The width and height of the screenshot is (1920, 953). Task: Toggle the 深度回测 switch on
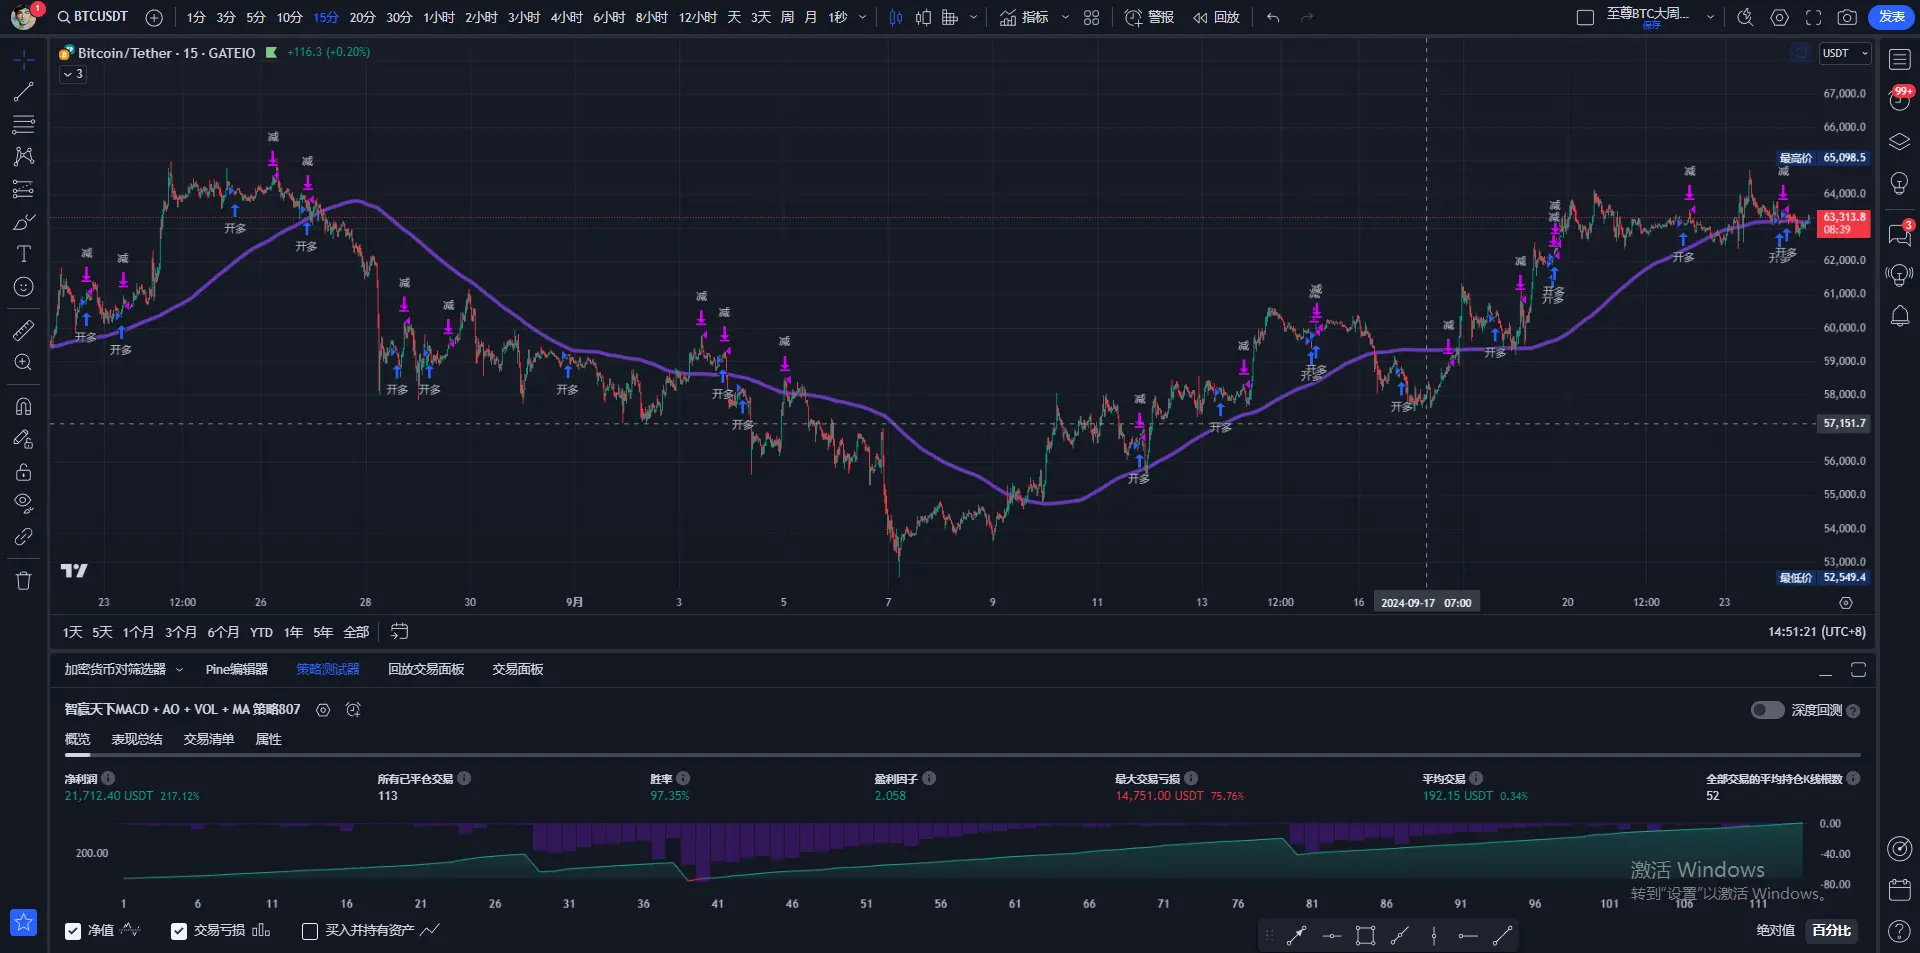pos(1767,710)
